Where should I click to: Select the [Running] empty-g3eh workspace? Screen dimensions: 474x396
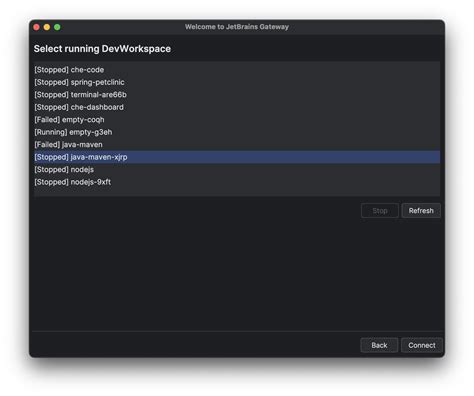click(x=237, y=132)
